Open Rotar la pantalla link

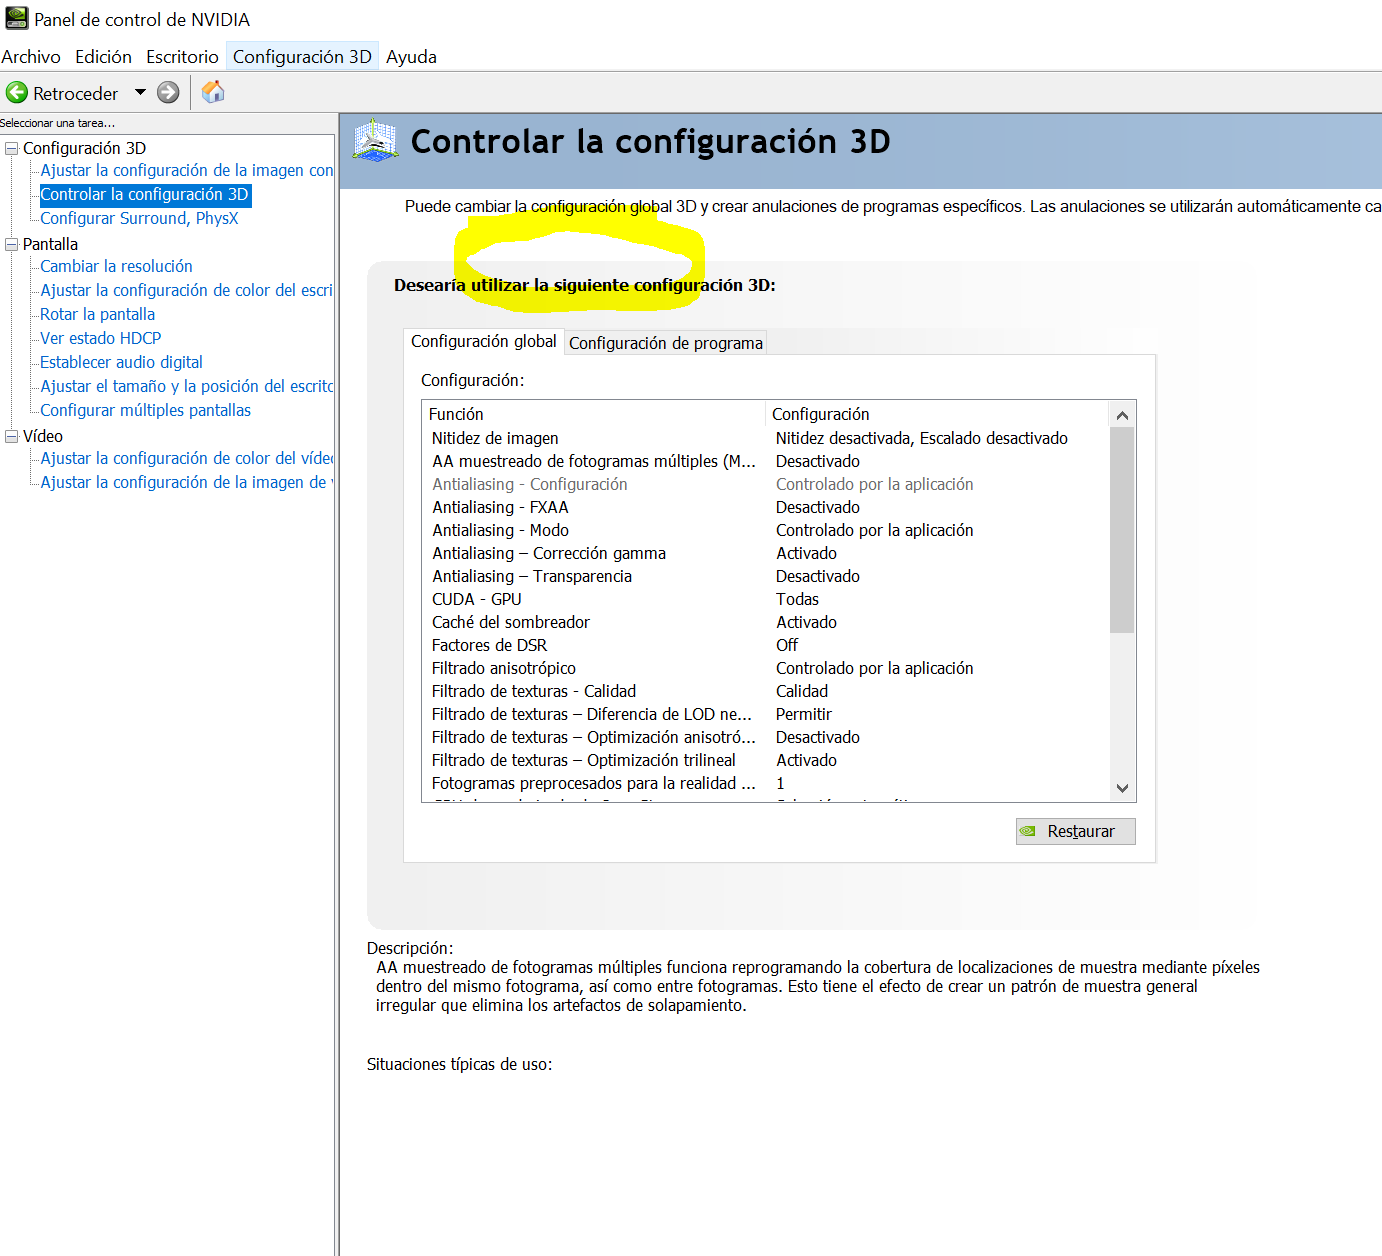click(x=97, y=314)
